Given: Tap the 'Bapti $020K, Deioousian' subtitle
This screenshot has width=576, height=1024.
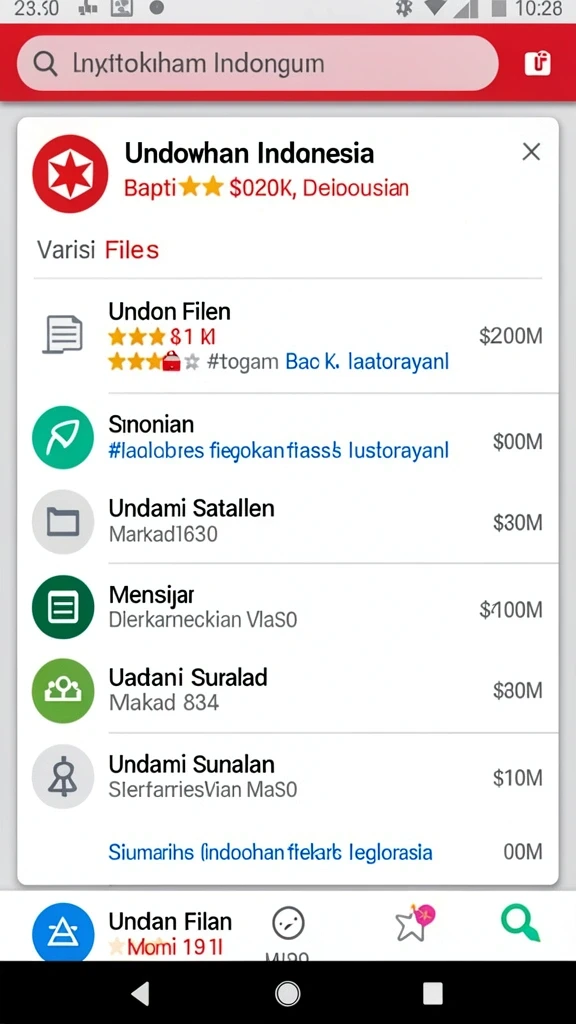Looking at the screenshot, I should coord(266,188).
